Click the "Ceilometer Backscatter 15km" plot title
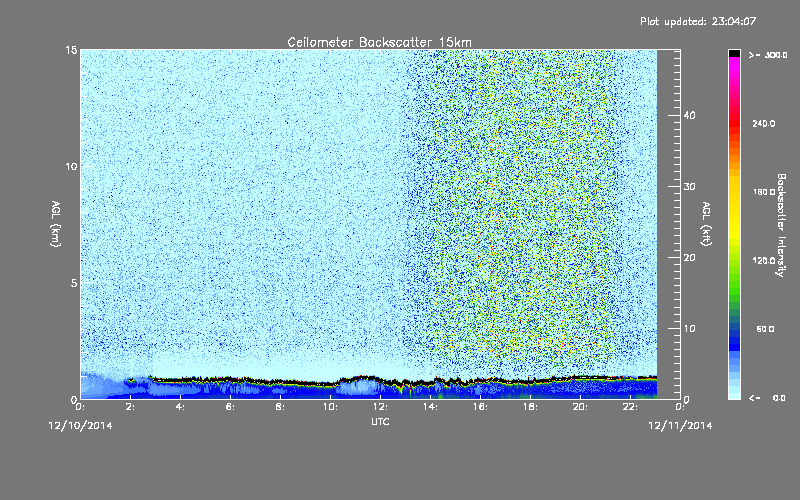This screenshot has height=500, width=800. click(x=379, y=42)
